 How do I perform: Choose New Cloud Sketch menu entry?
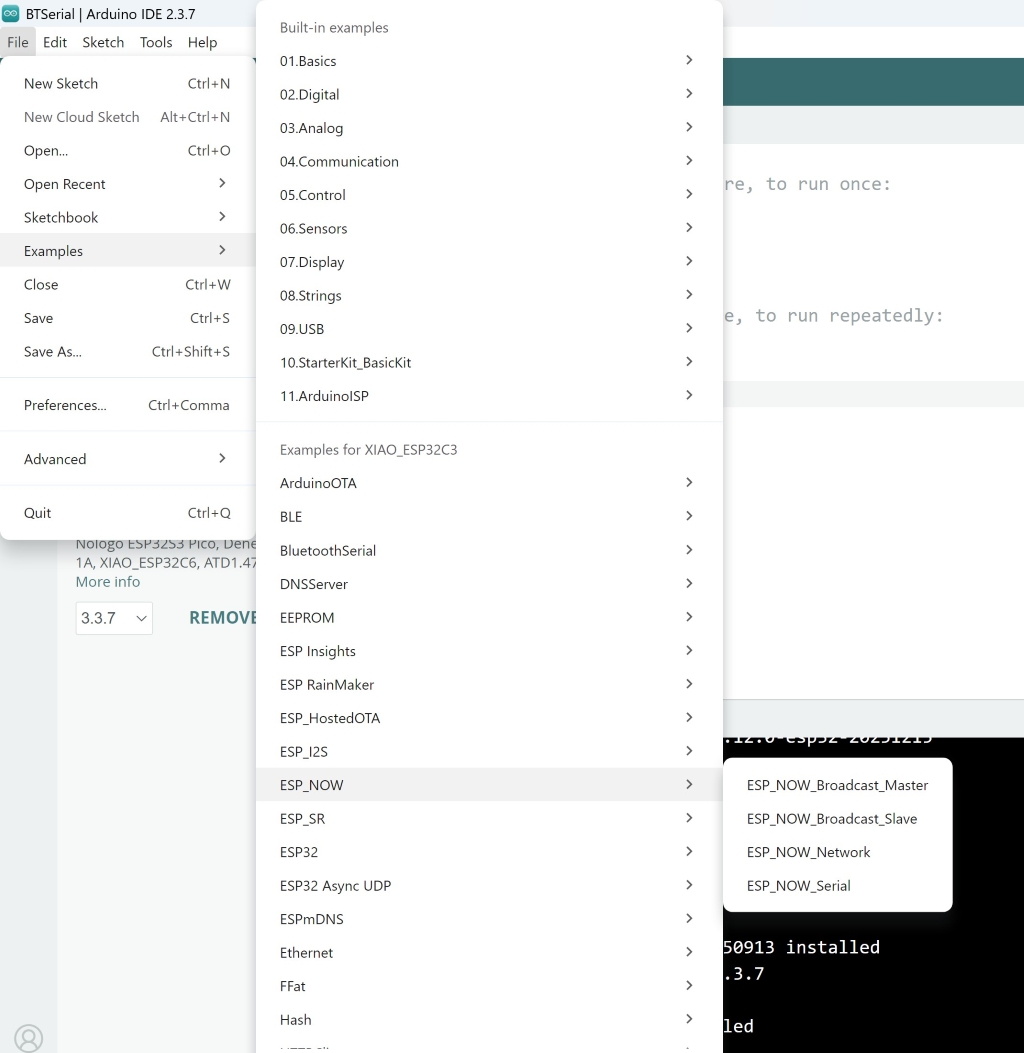pyautogui.click(x=128, y=117)
